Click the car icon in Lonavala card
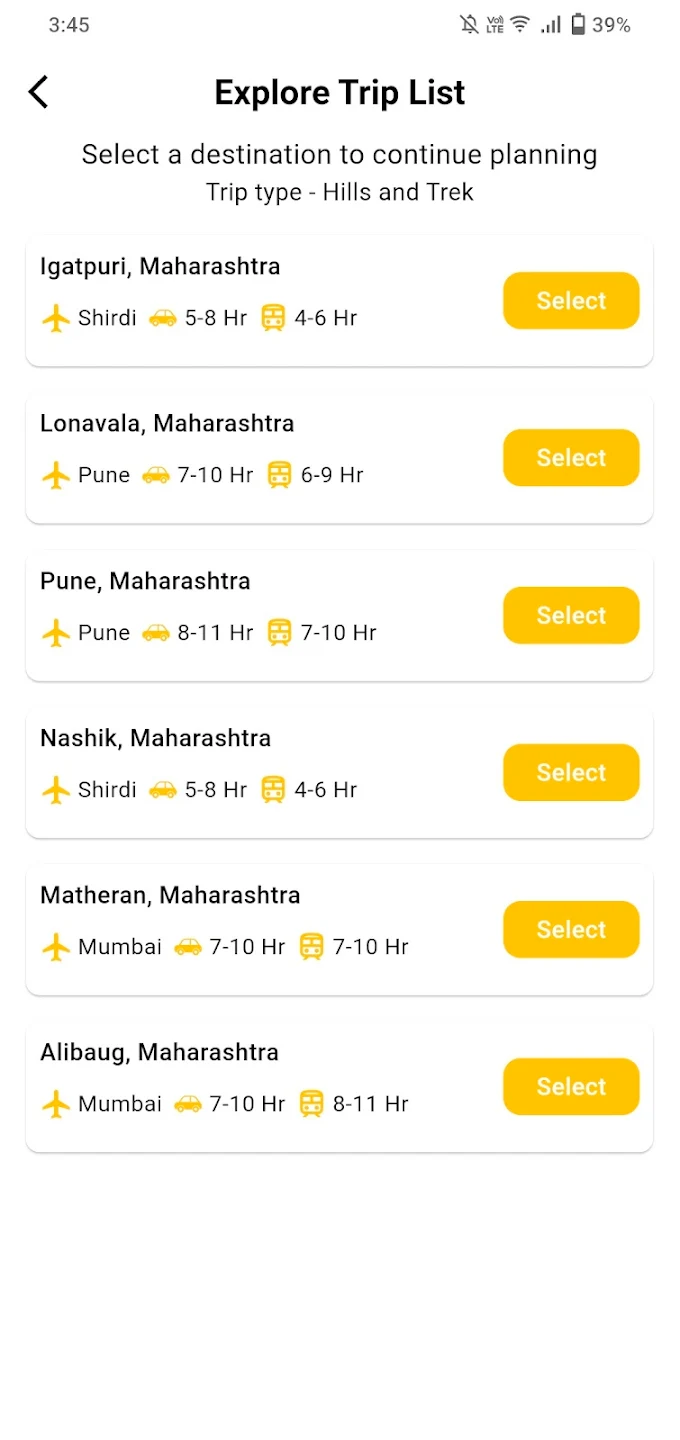Viewport: 680px width, 1440px height. point(155,475)
